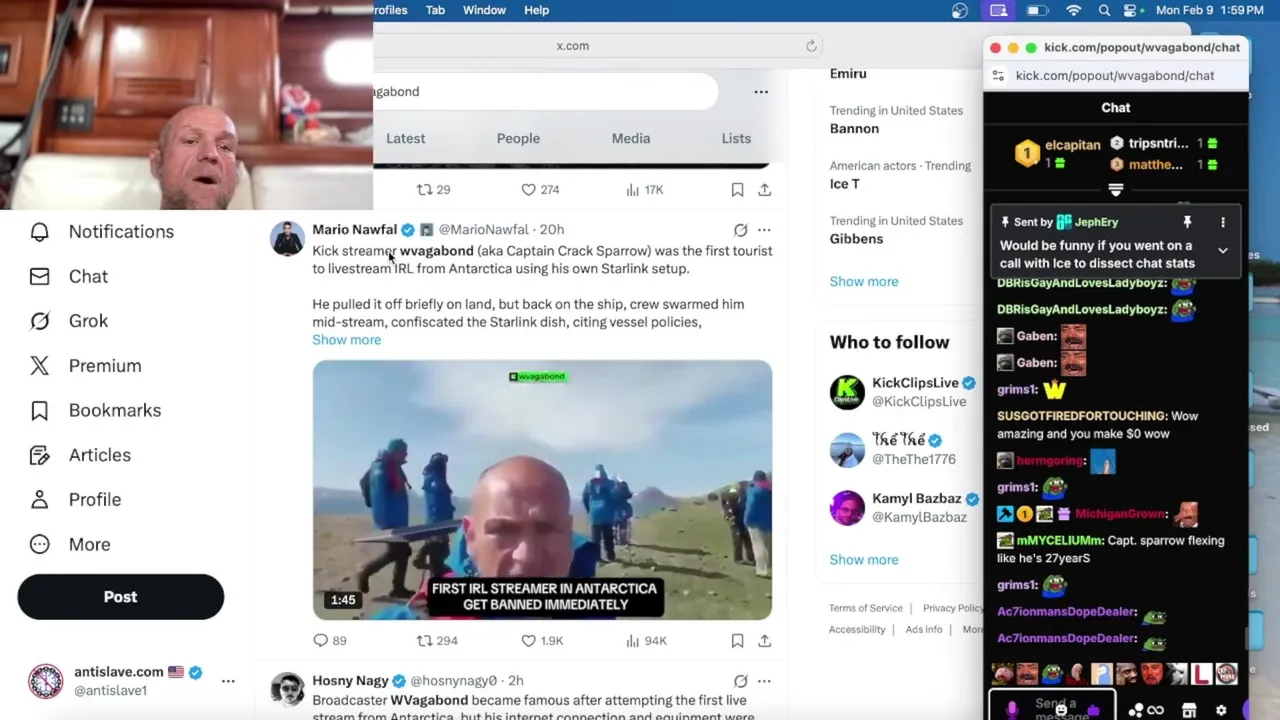Screen dimensions: 1280x720
Task: Open search options three-dot menu
Action: tap(761, 92)
